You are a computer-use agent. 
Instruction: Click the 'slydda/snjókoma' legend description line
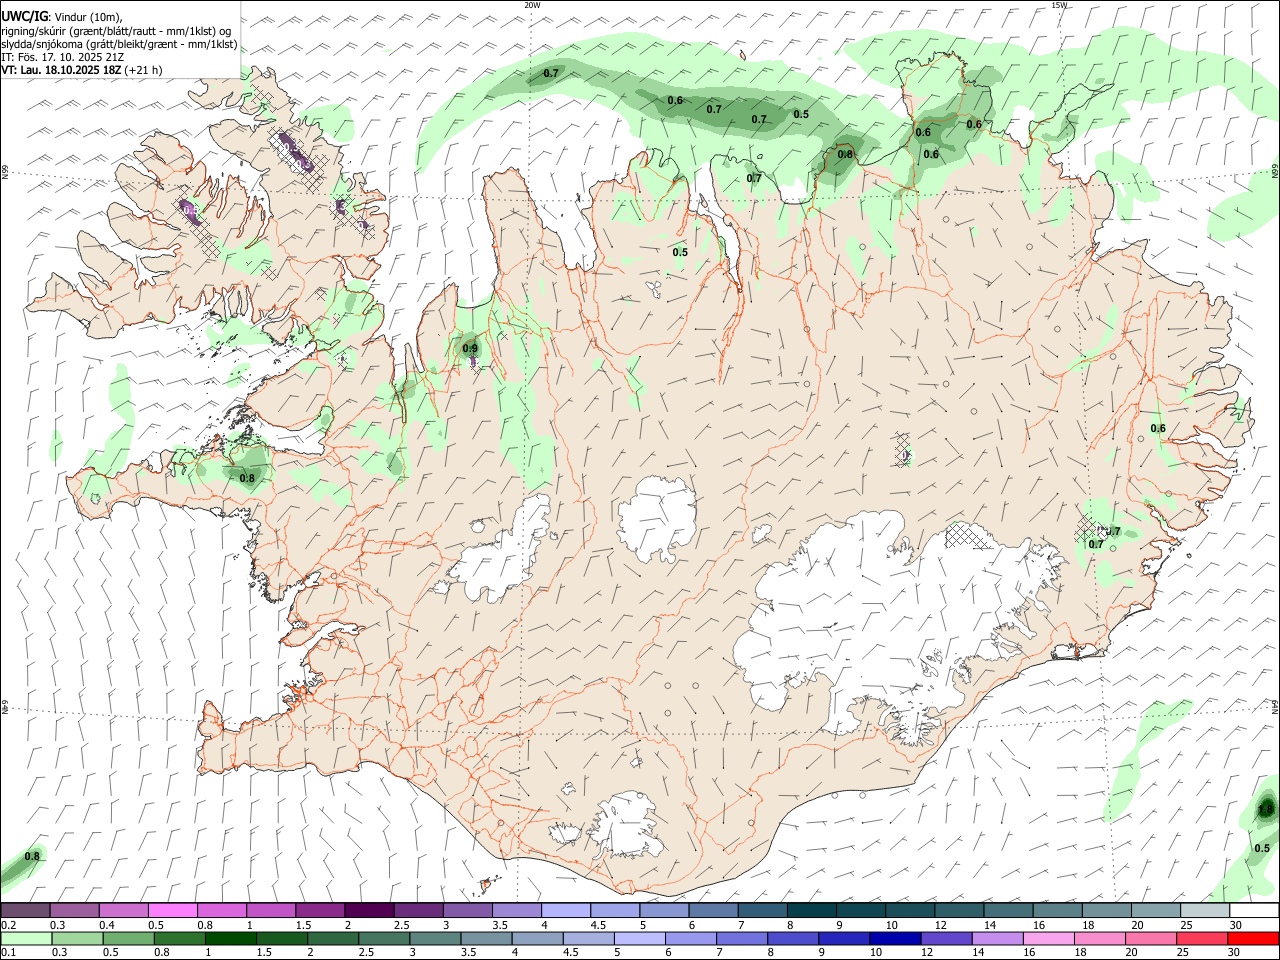(119, 44)
